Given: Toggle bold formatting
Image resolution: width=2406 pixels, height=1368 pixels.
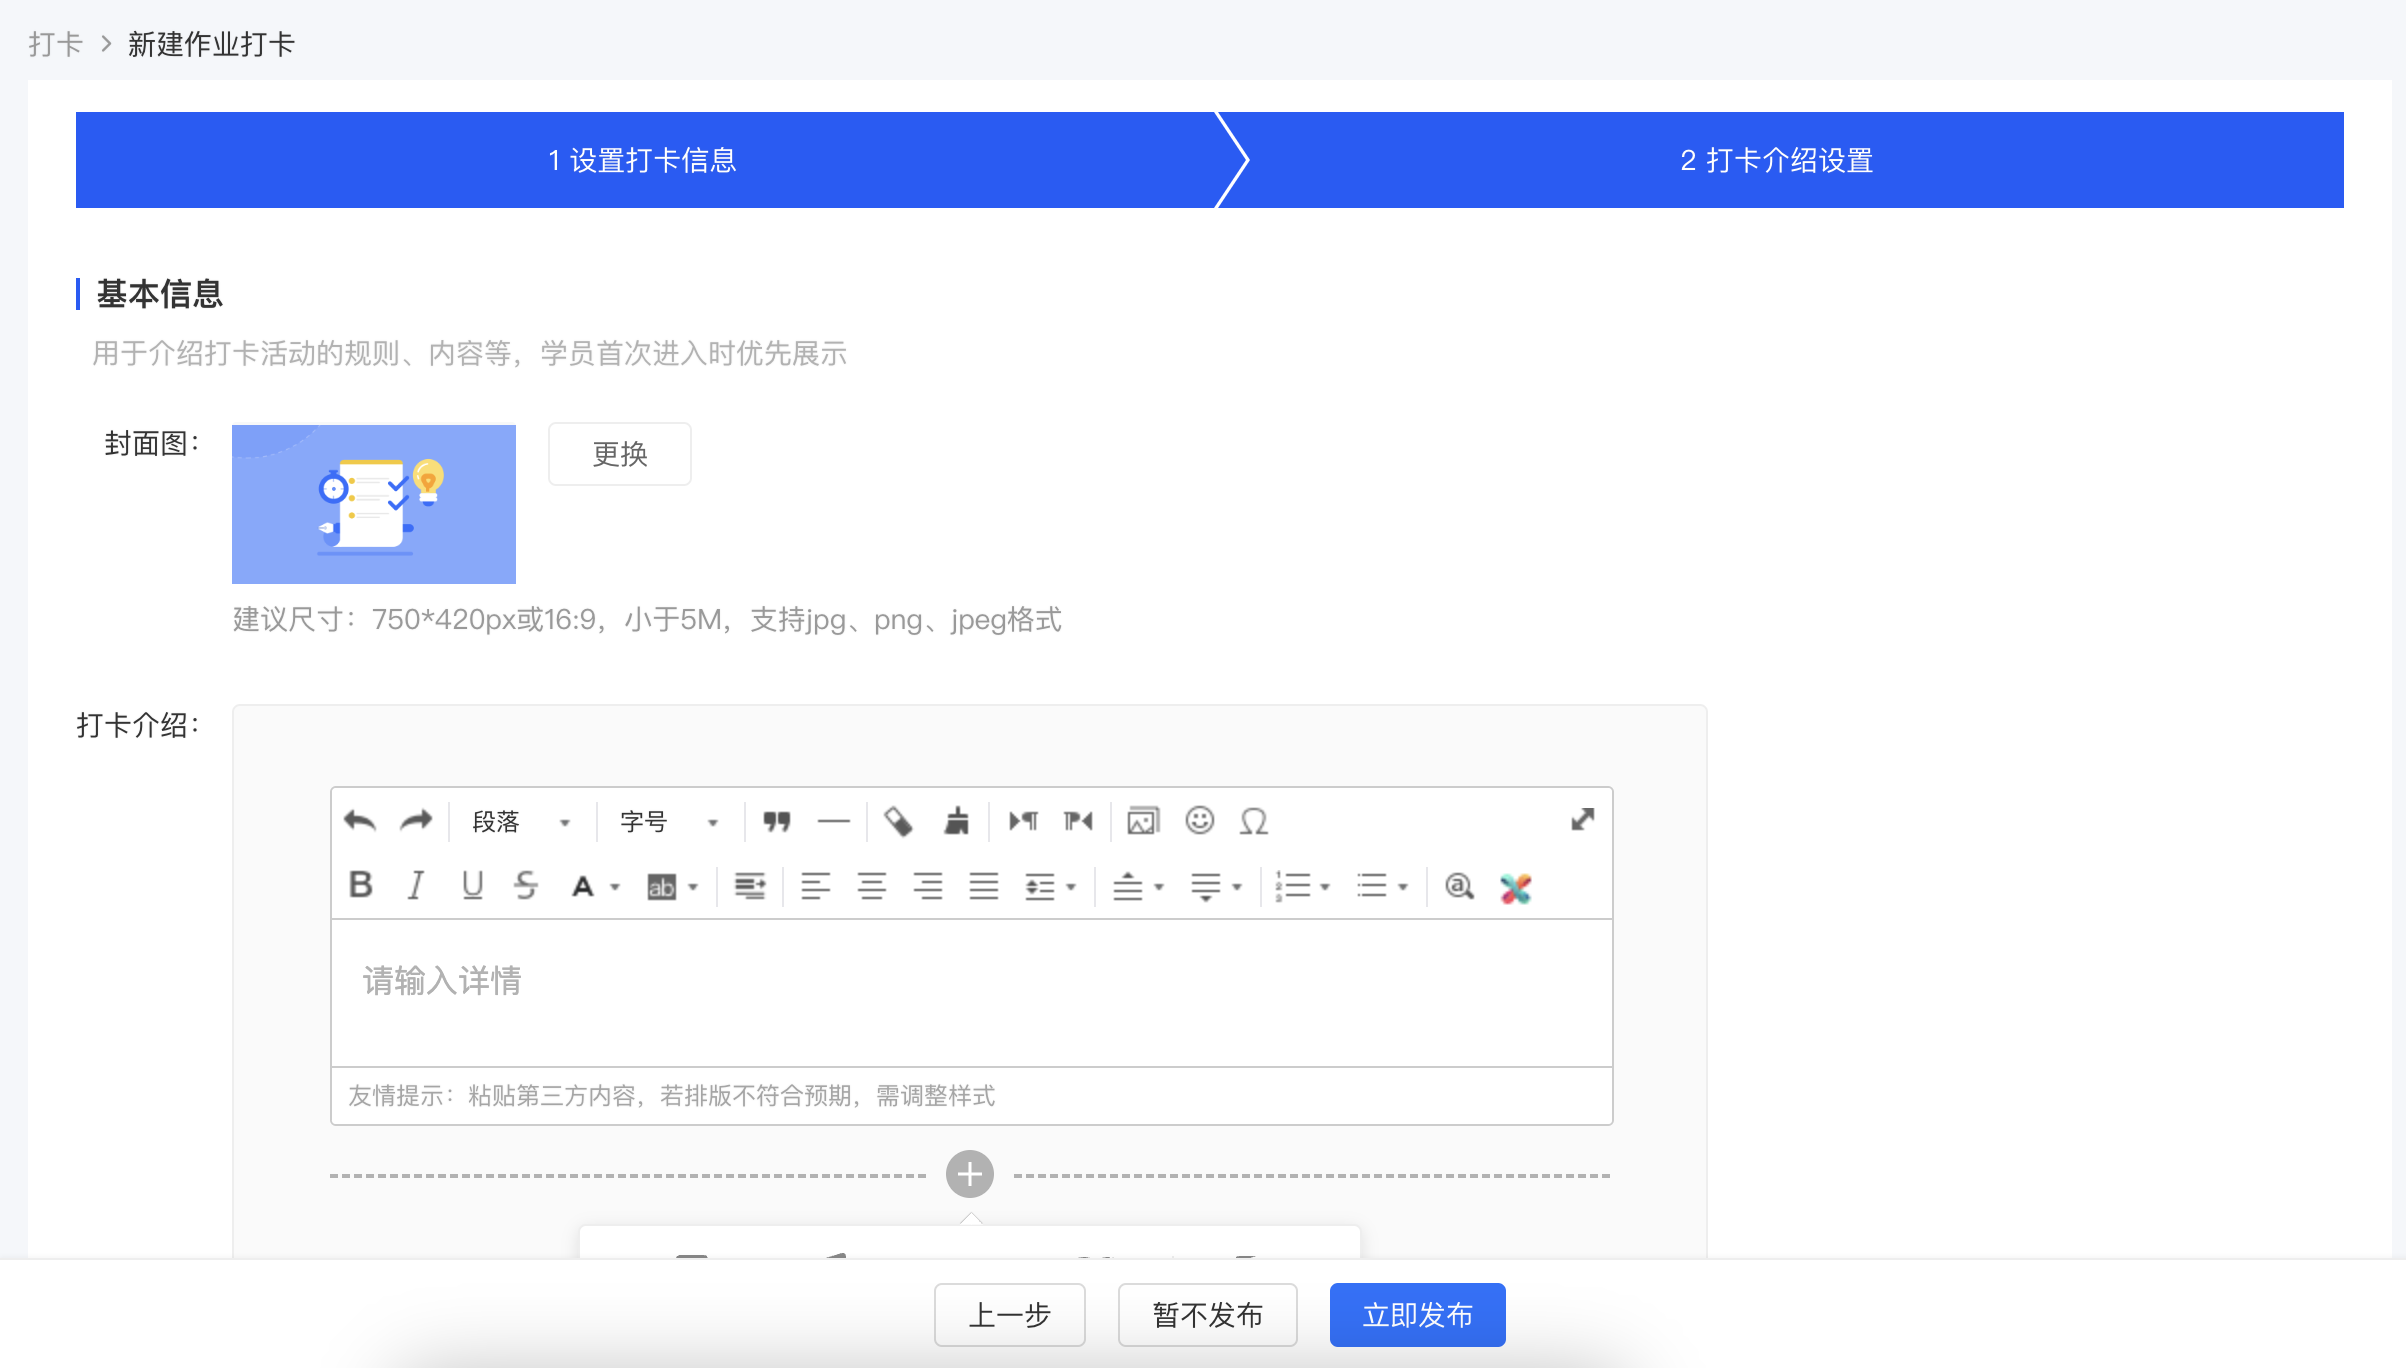Looking at the screenshot, I should [361, 885].
